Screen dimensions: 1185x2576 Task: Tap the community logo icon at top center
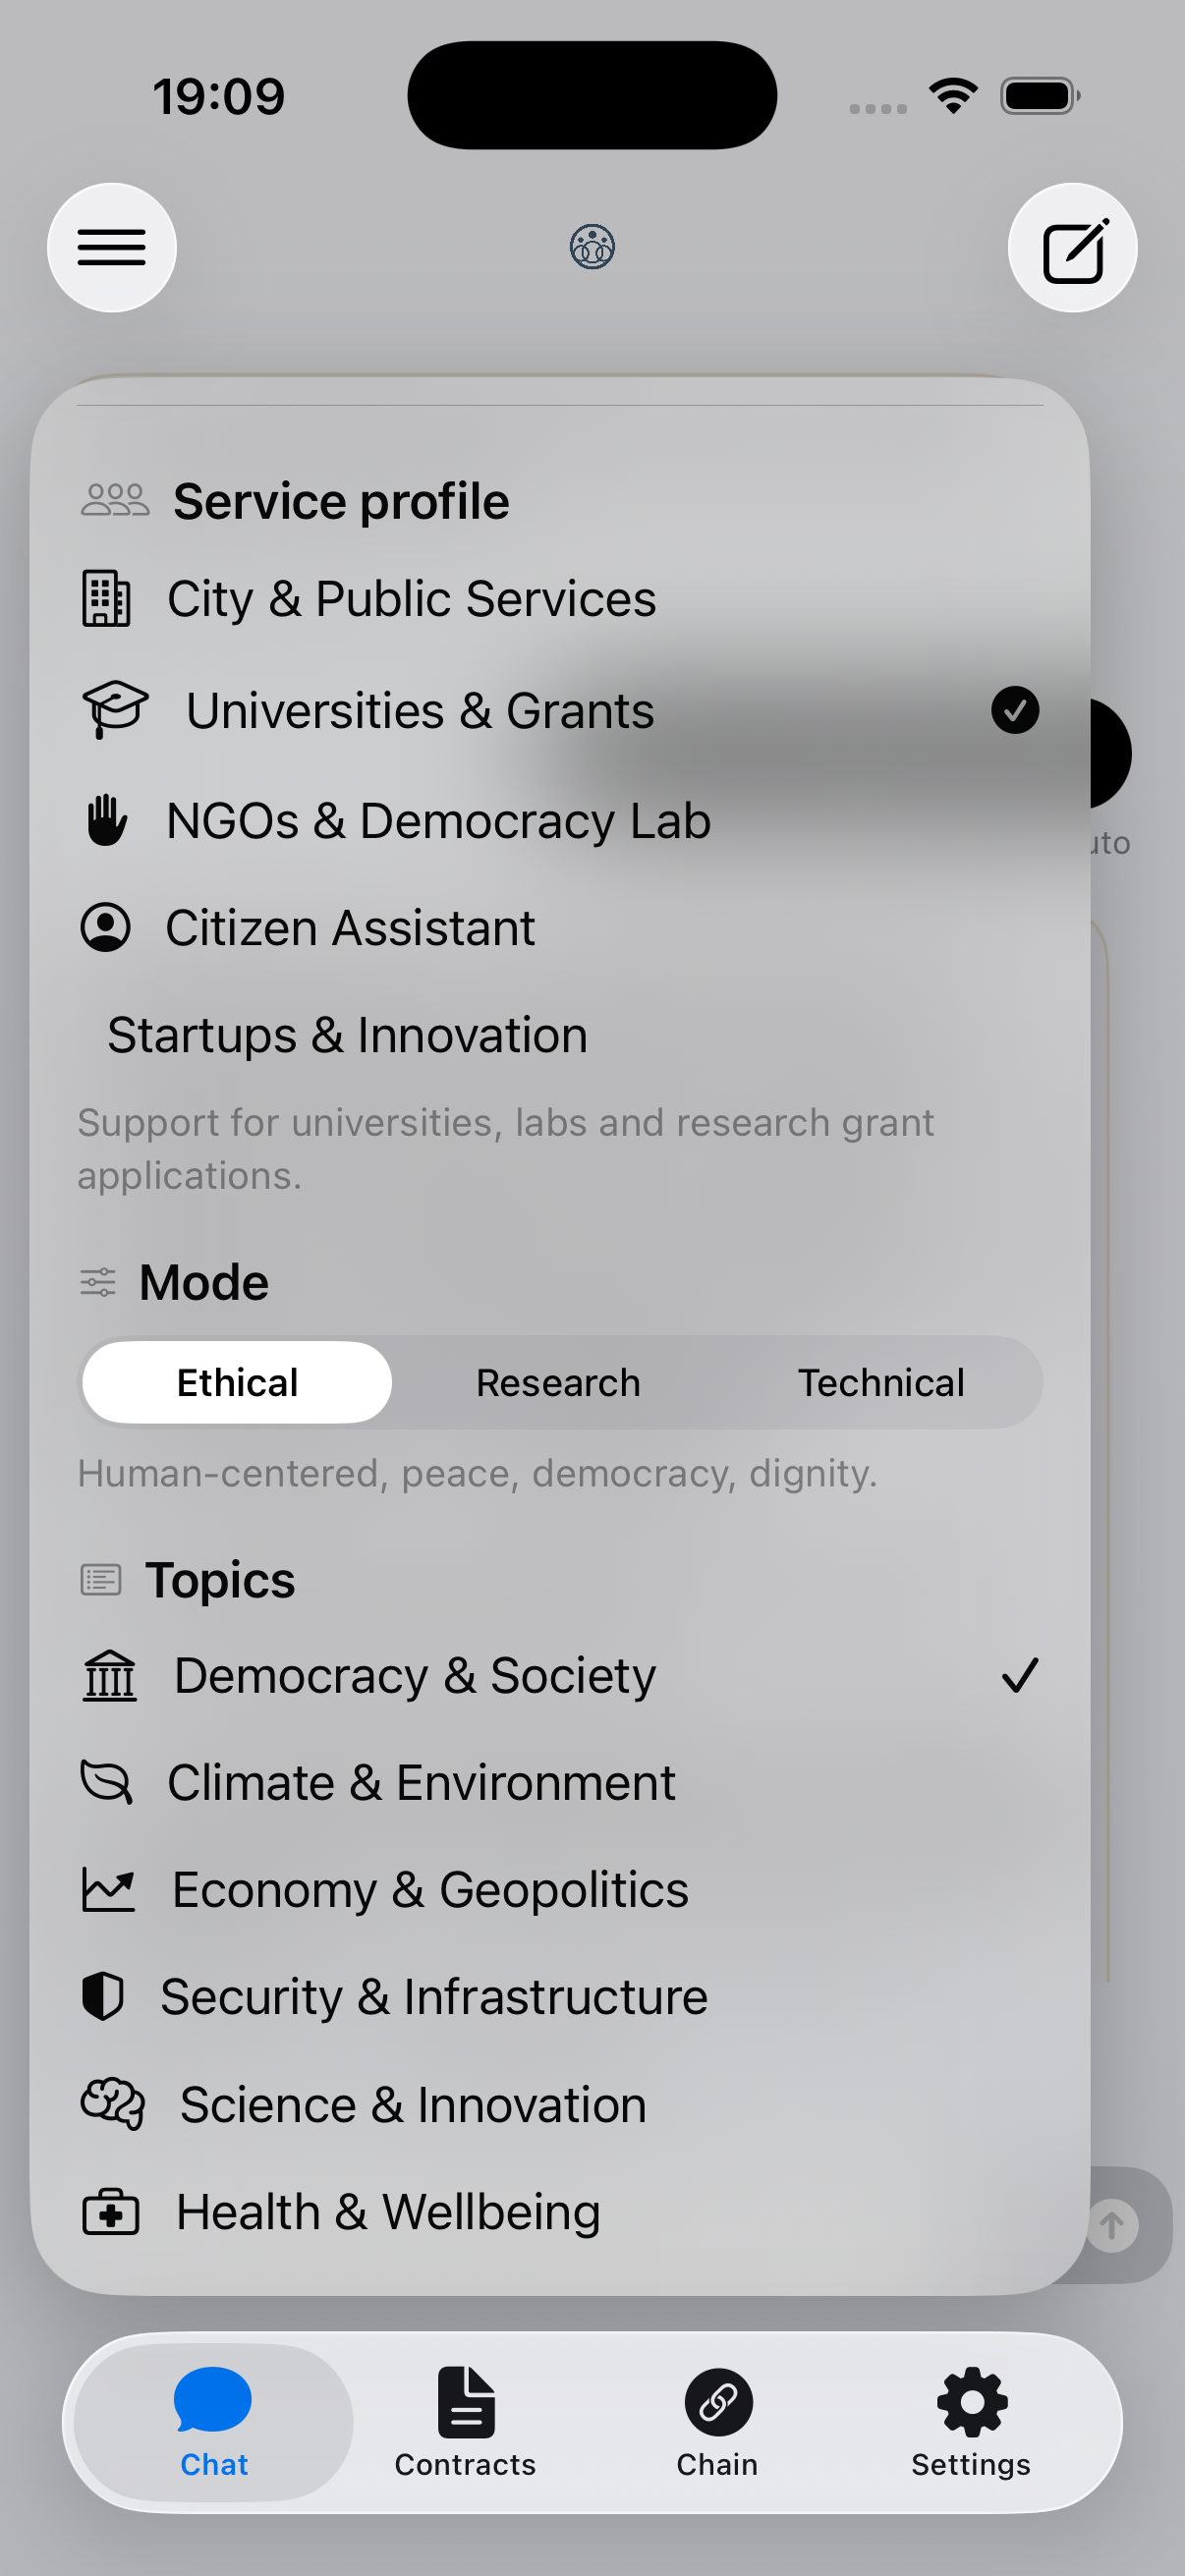tap(592, 247)
